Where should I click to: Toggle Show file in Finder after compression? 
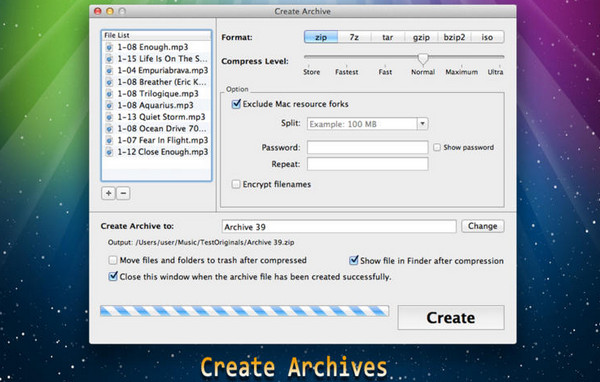tap(354, 261)
